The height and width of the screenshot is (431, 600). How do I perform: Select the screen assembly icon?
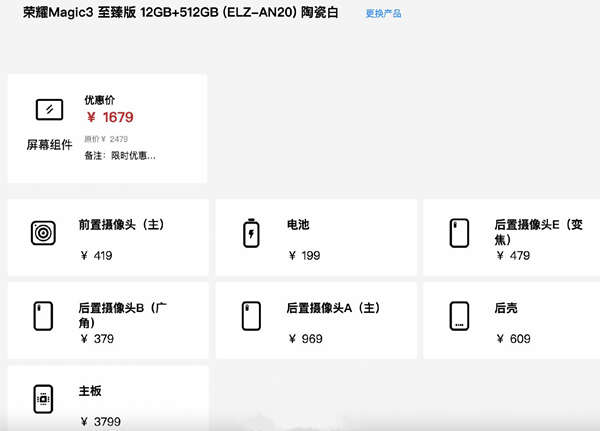point(49,109)
